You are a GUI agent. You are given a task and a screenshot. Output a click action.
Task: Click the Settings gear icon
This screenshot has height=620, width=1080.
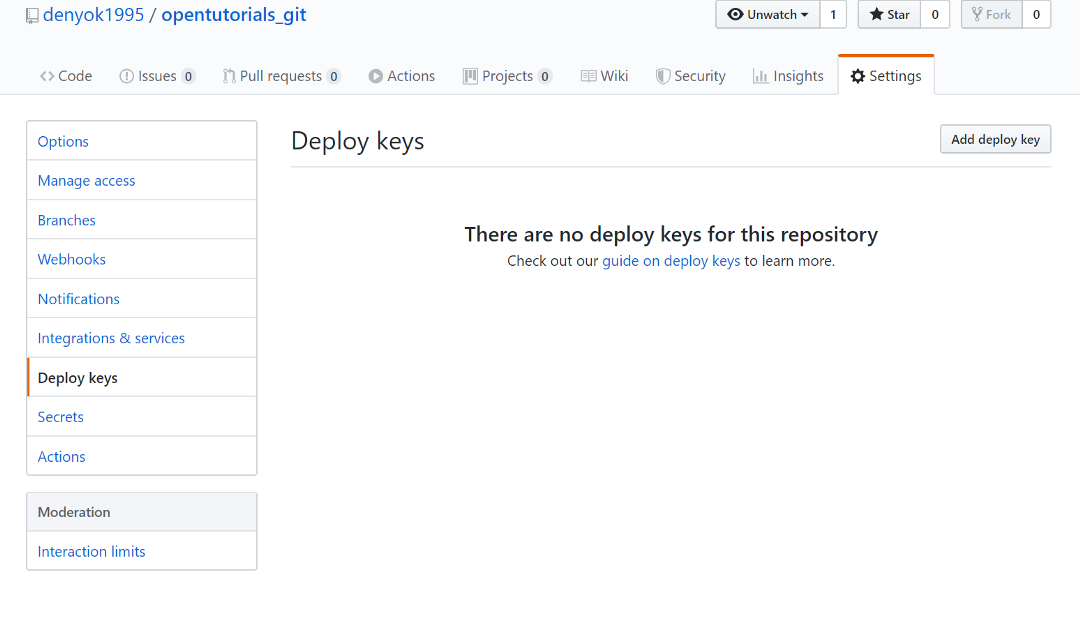point(858,76)
